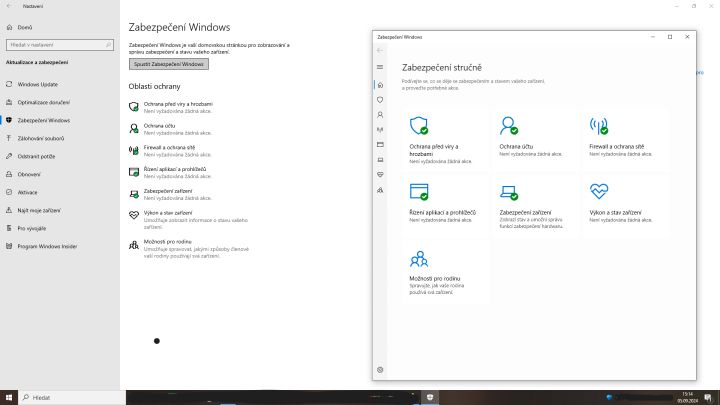Click Spustit Zabezpečení Windows button
The image size is (720, 405).
(169, 64)
